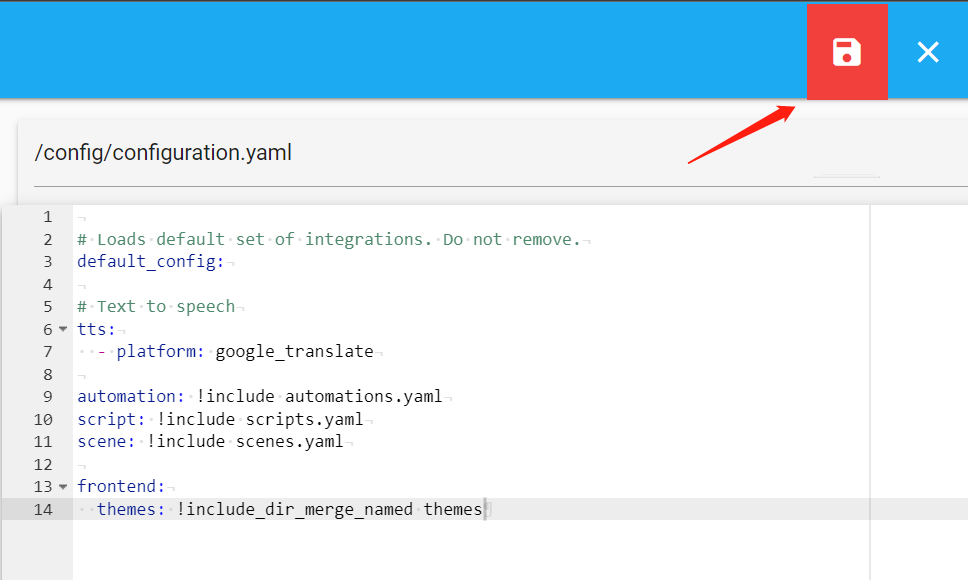The width and height of the screenshot is (968, 580).
Task: Click the scripts.yaml include filename
Action: point(304,420)
